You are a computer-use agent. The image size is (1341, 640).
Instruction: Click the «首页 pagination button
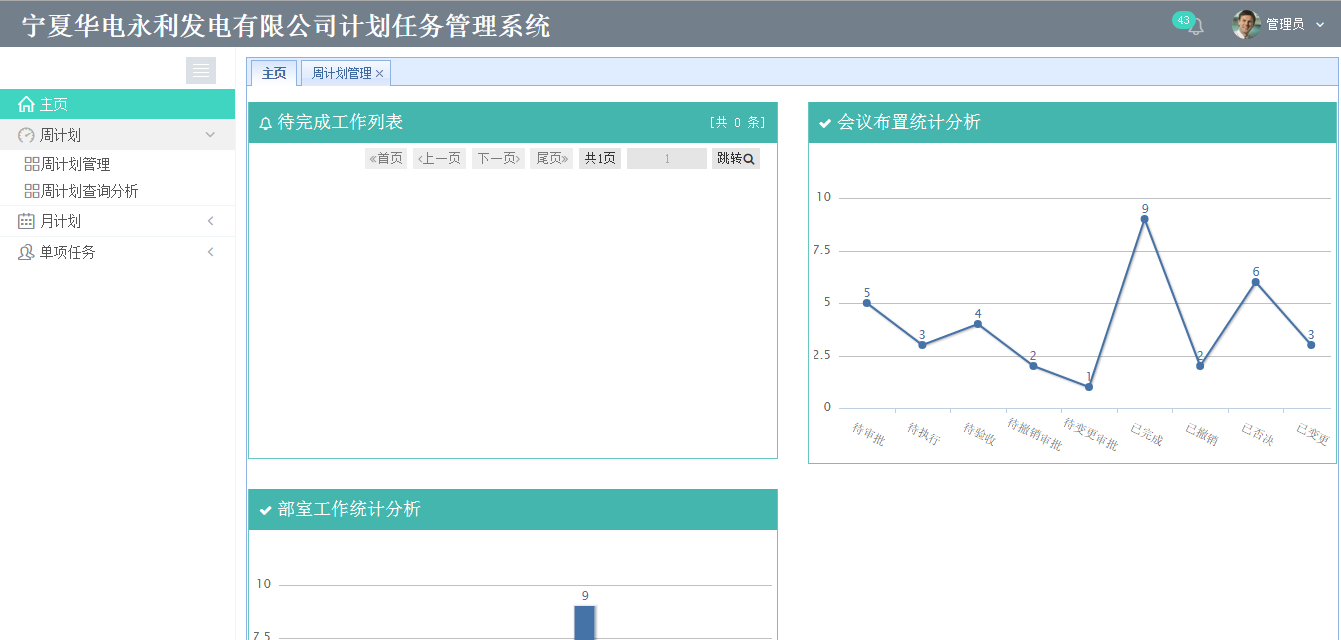(386, 158)
